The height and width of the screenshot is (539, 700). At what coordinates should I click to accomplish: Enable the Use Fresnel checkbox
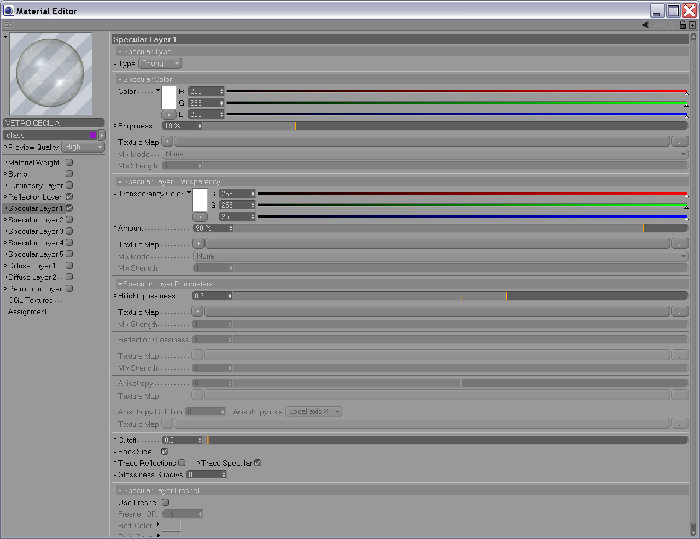click(x=165, y=502)
